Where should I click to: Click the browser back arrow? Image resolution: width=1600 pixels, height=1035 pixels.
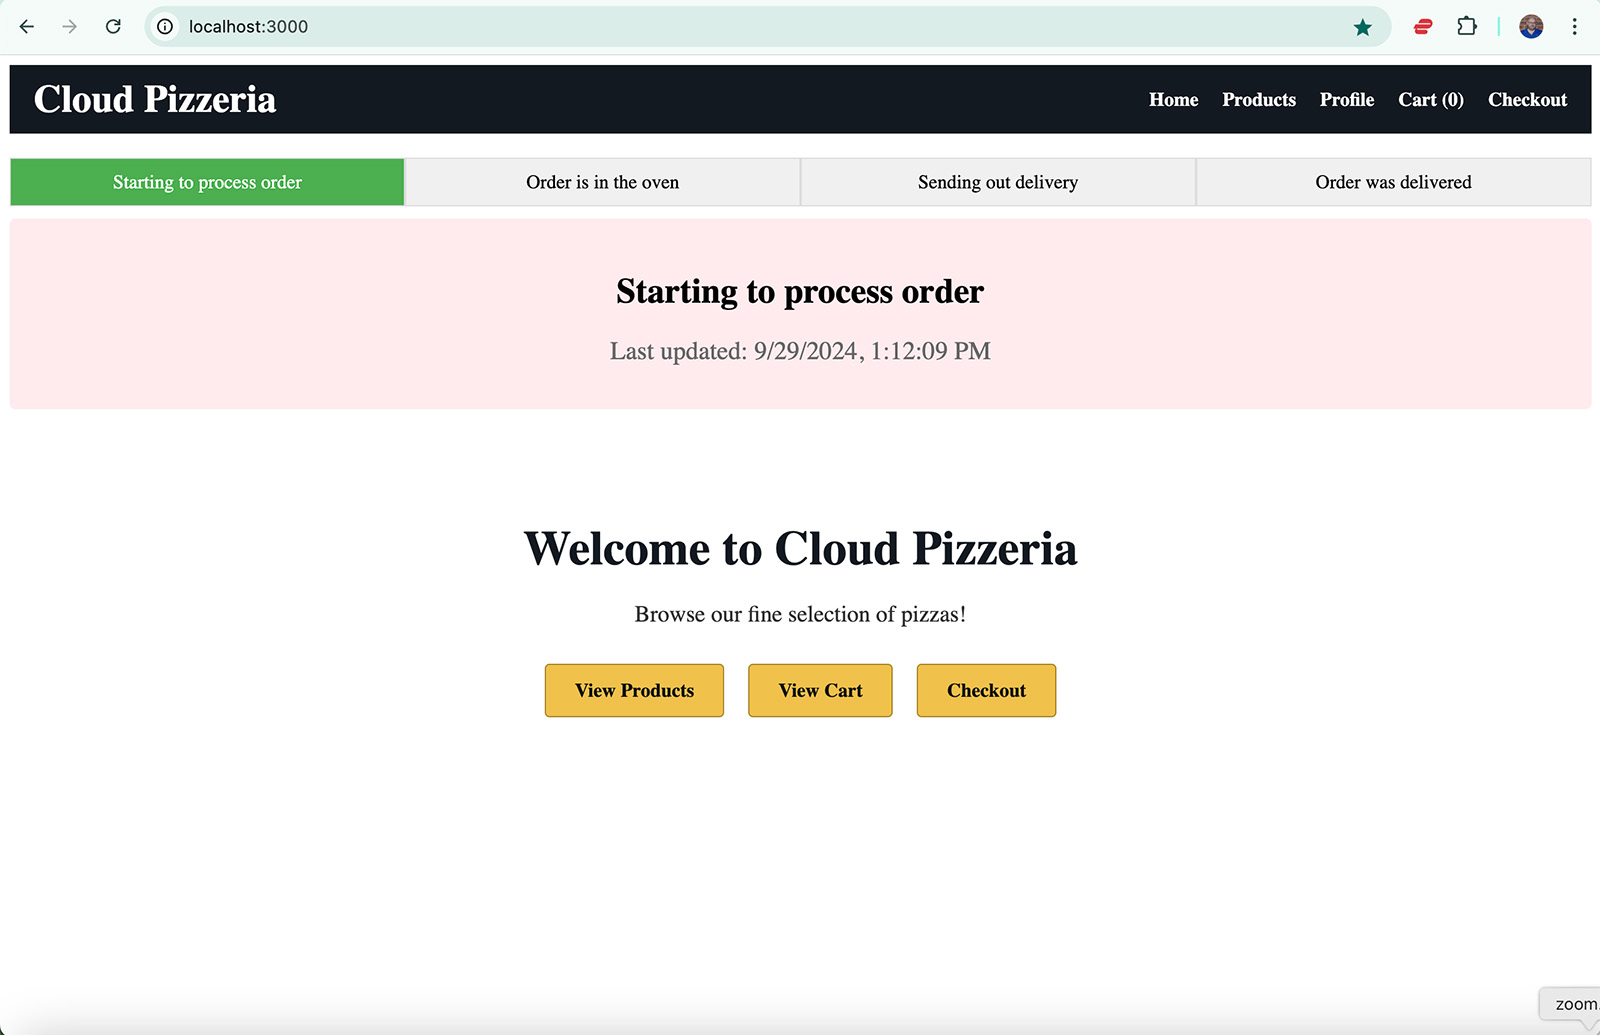[x=27, y=27]
